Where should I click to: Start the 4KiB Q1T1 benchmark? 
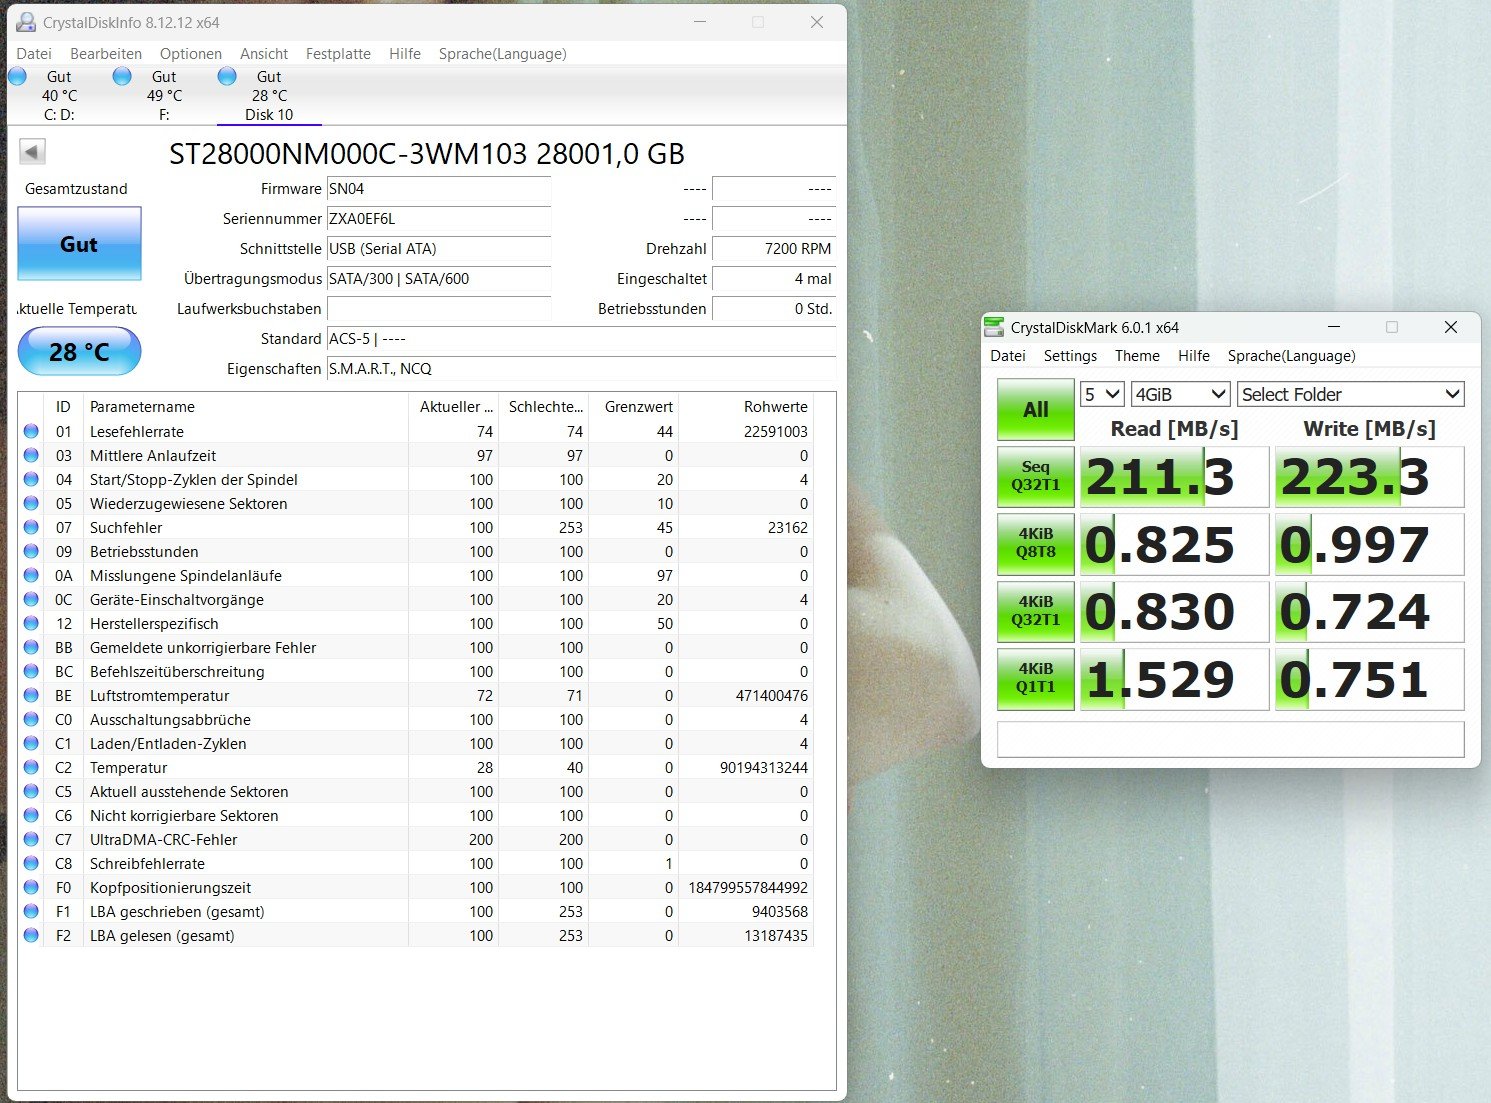click(x=1036, y=679)
